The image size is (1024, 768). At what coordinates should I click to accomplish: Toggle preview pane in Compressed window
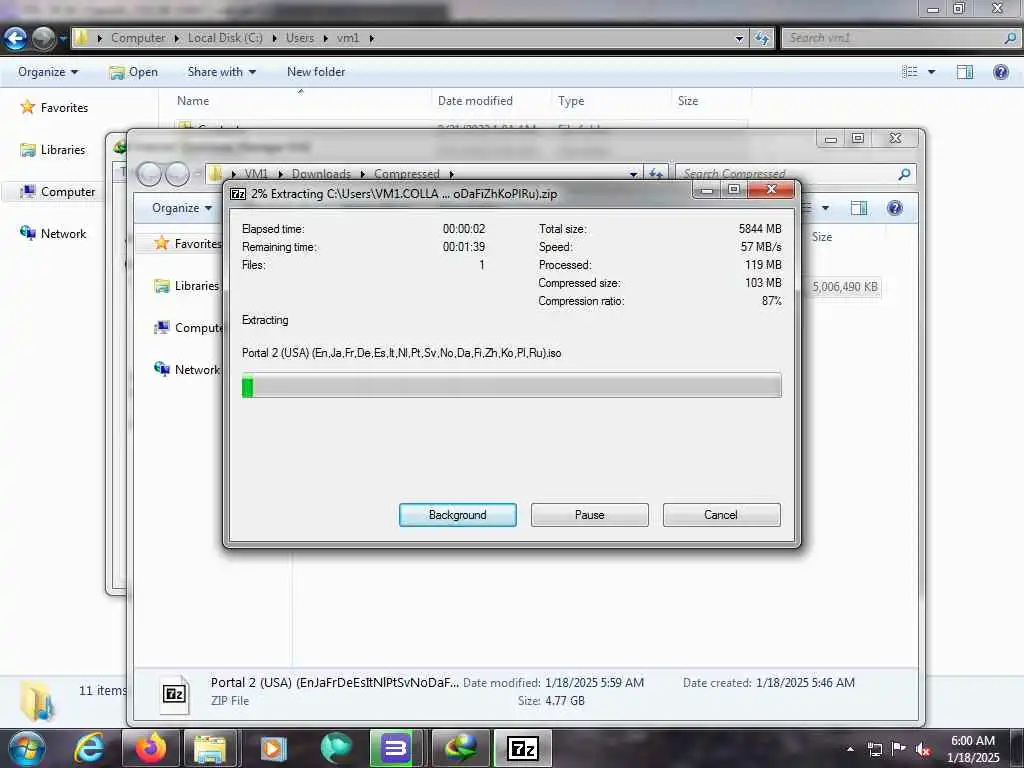point(859,208)
